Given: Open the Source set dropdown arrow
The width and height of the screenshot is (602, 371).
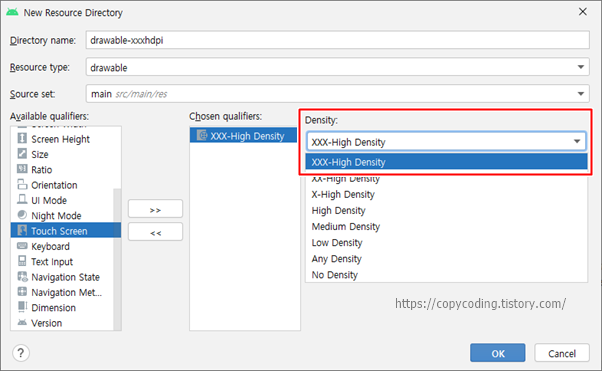Looking at the screenshot, I should [580, 94].
